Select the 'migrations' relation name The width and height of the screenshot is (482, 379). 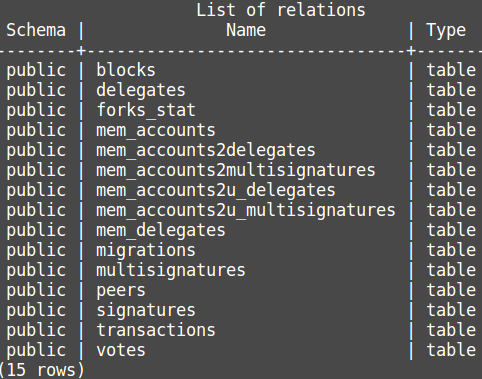click(146, 250)
